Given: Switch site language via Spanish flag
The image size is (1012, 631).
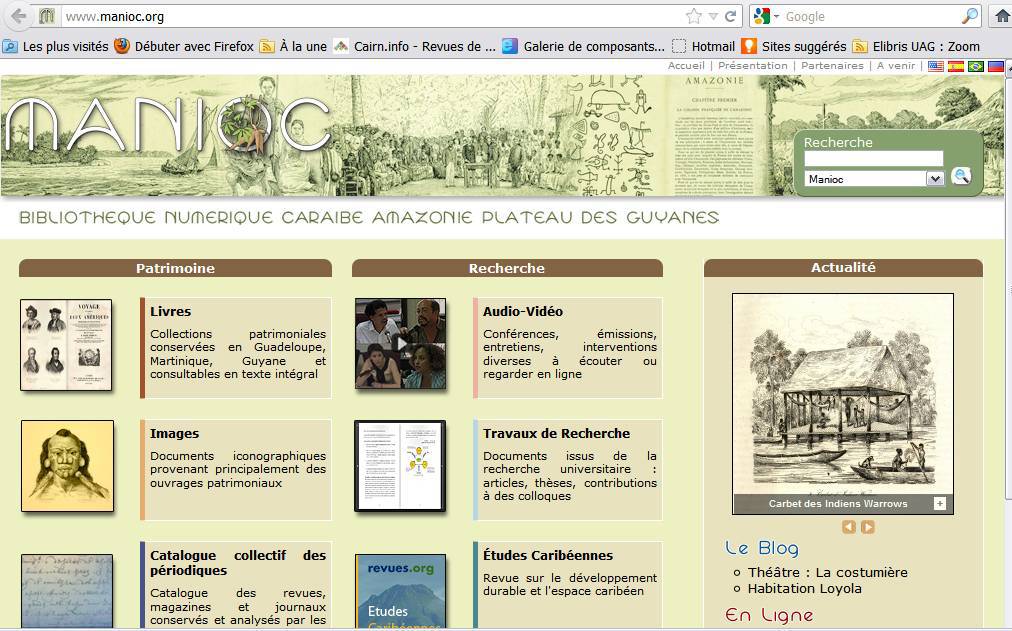Looking at the screenshot, I should (956, 66).
